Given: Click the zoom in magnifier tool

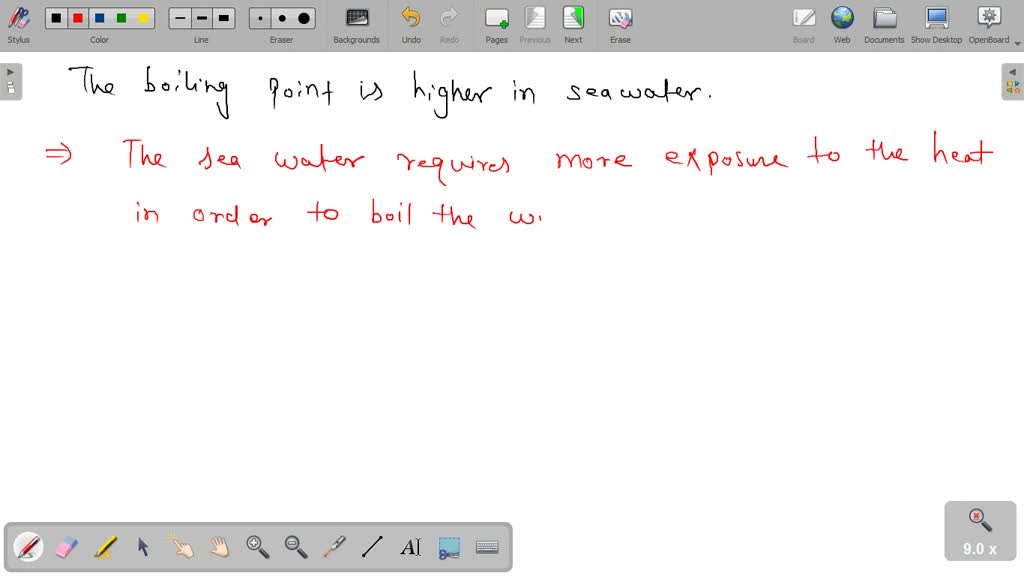Looking at the screenshot, I should click(x=258, y=547).
